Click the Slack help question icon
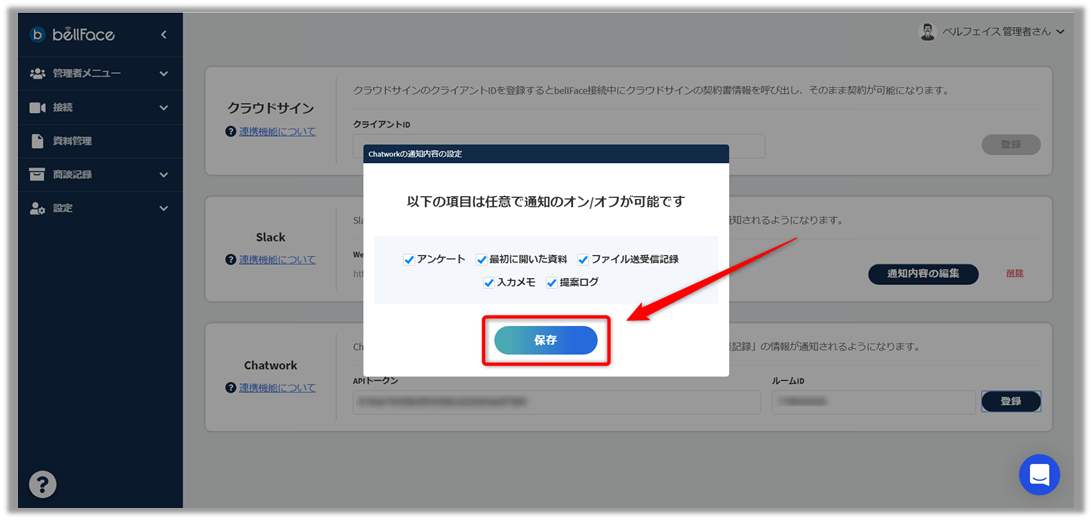 (231, 260)
